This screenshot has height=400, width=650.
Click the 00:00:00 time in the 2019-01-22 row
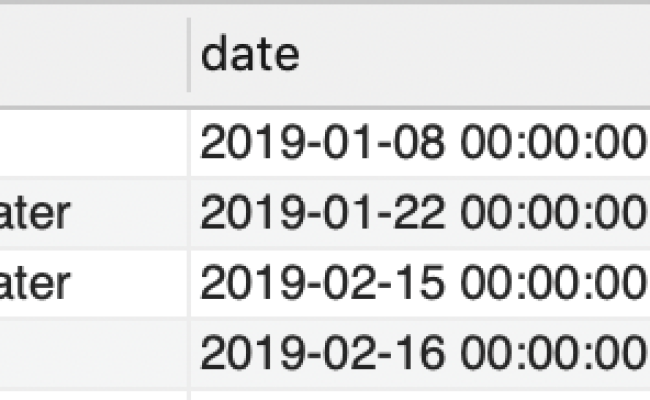pyautogui.click(x=553, y=213)
